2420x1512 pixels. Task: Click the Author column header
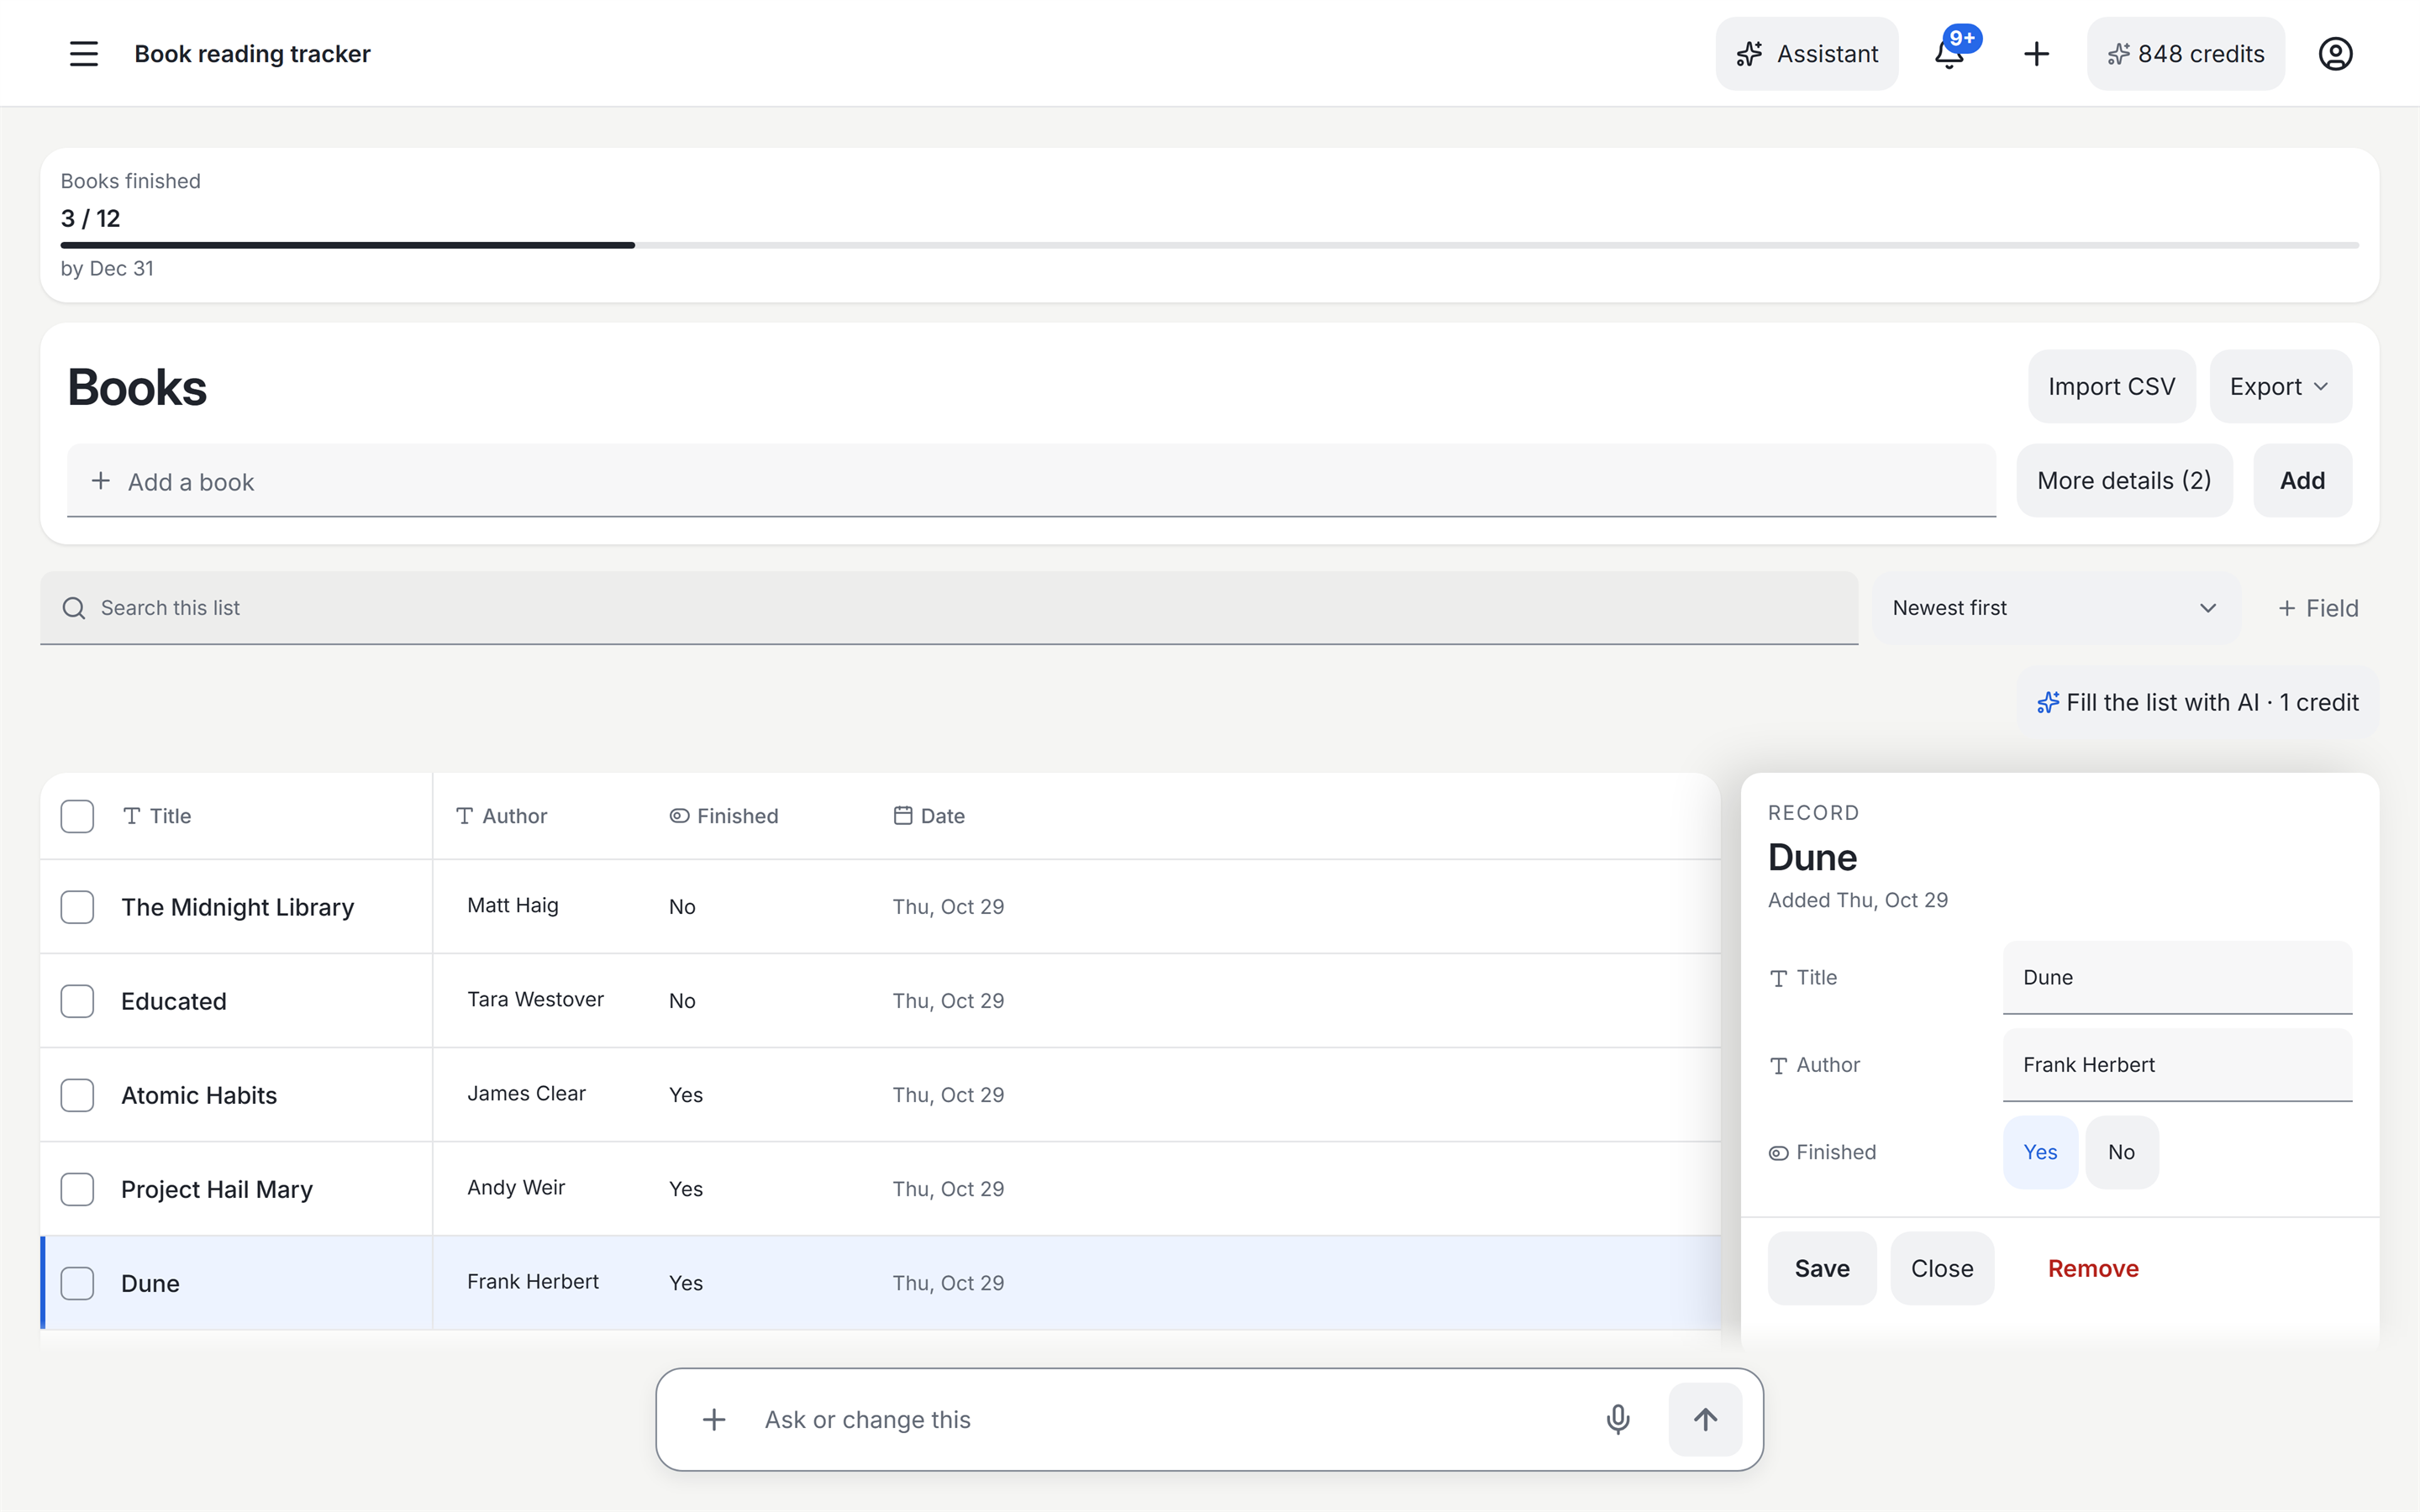tap(501, 816)
